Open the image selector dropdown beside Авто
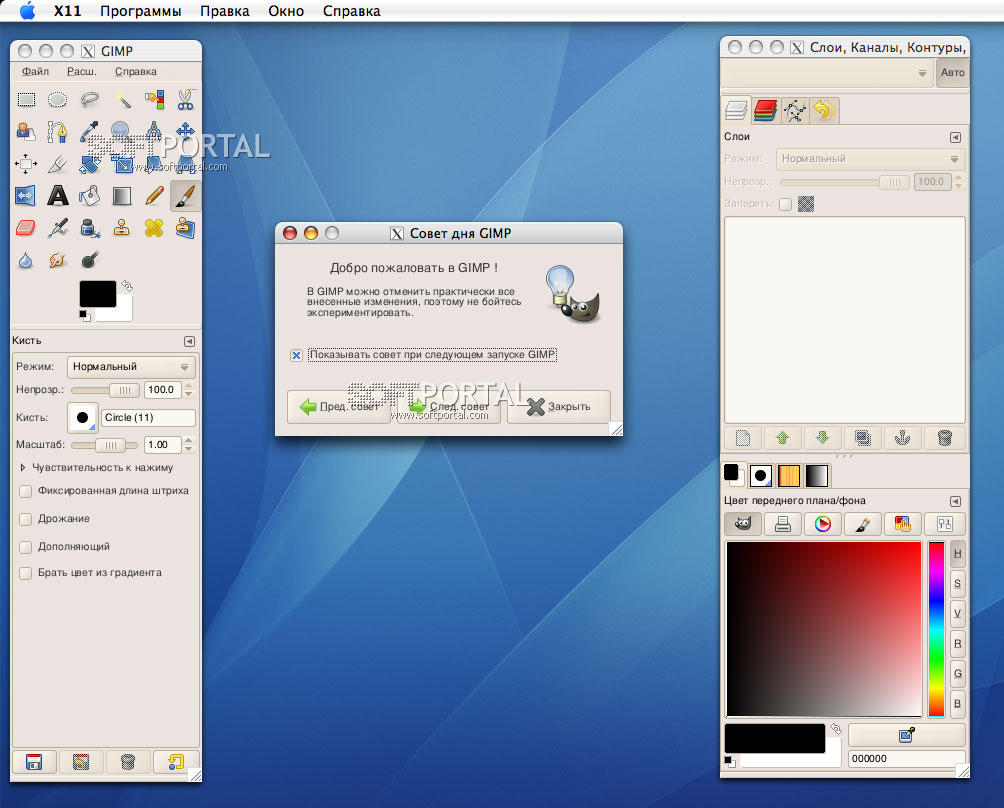This screenshot has height=808, width=1004. [827, 73]
